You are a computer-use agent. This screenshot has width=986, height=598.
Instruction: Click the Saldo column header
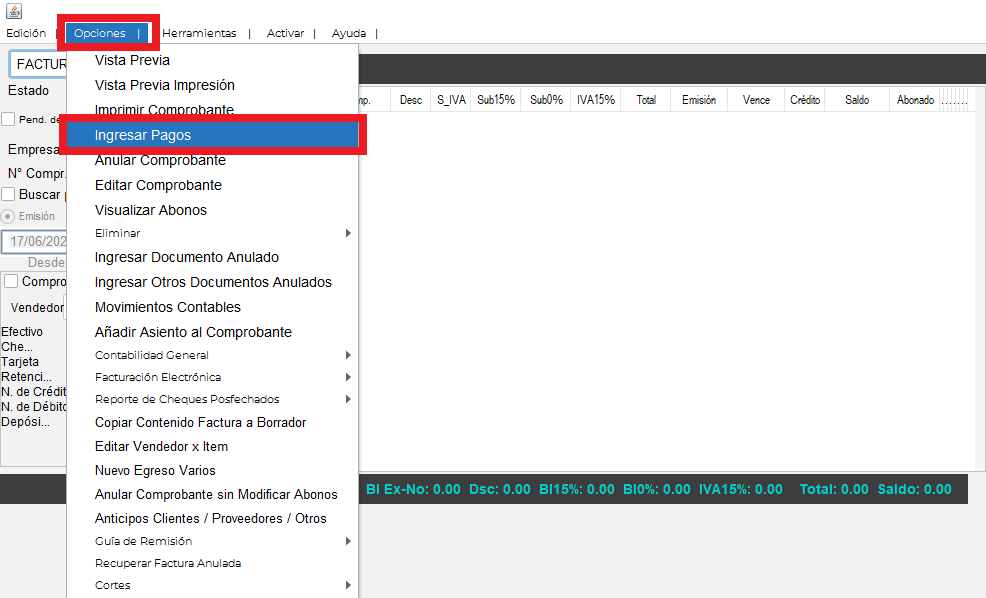[x=857, y=100]
